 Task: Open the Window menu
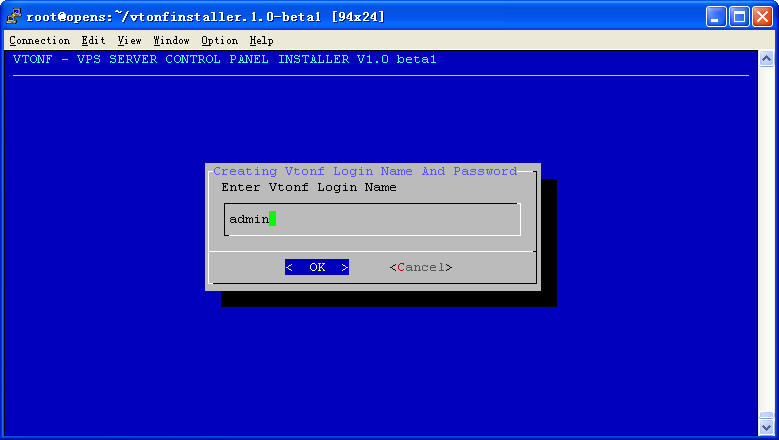(171, 40)
